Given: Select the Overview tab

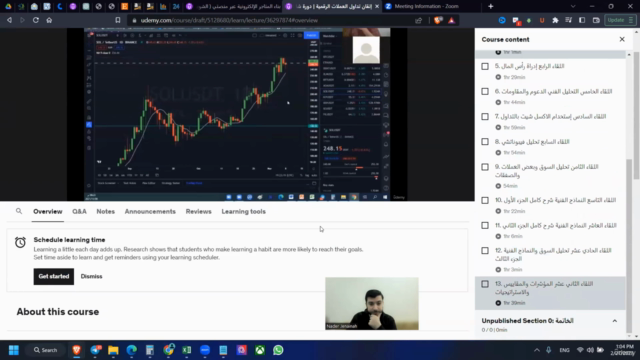Looking at the screenshot, I should point(48,211).
